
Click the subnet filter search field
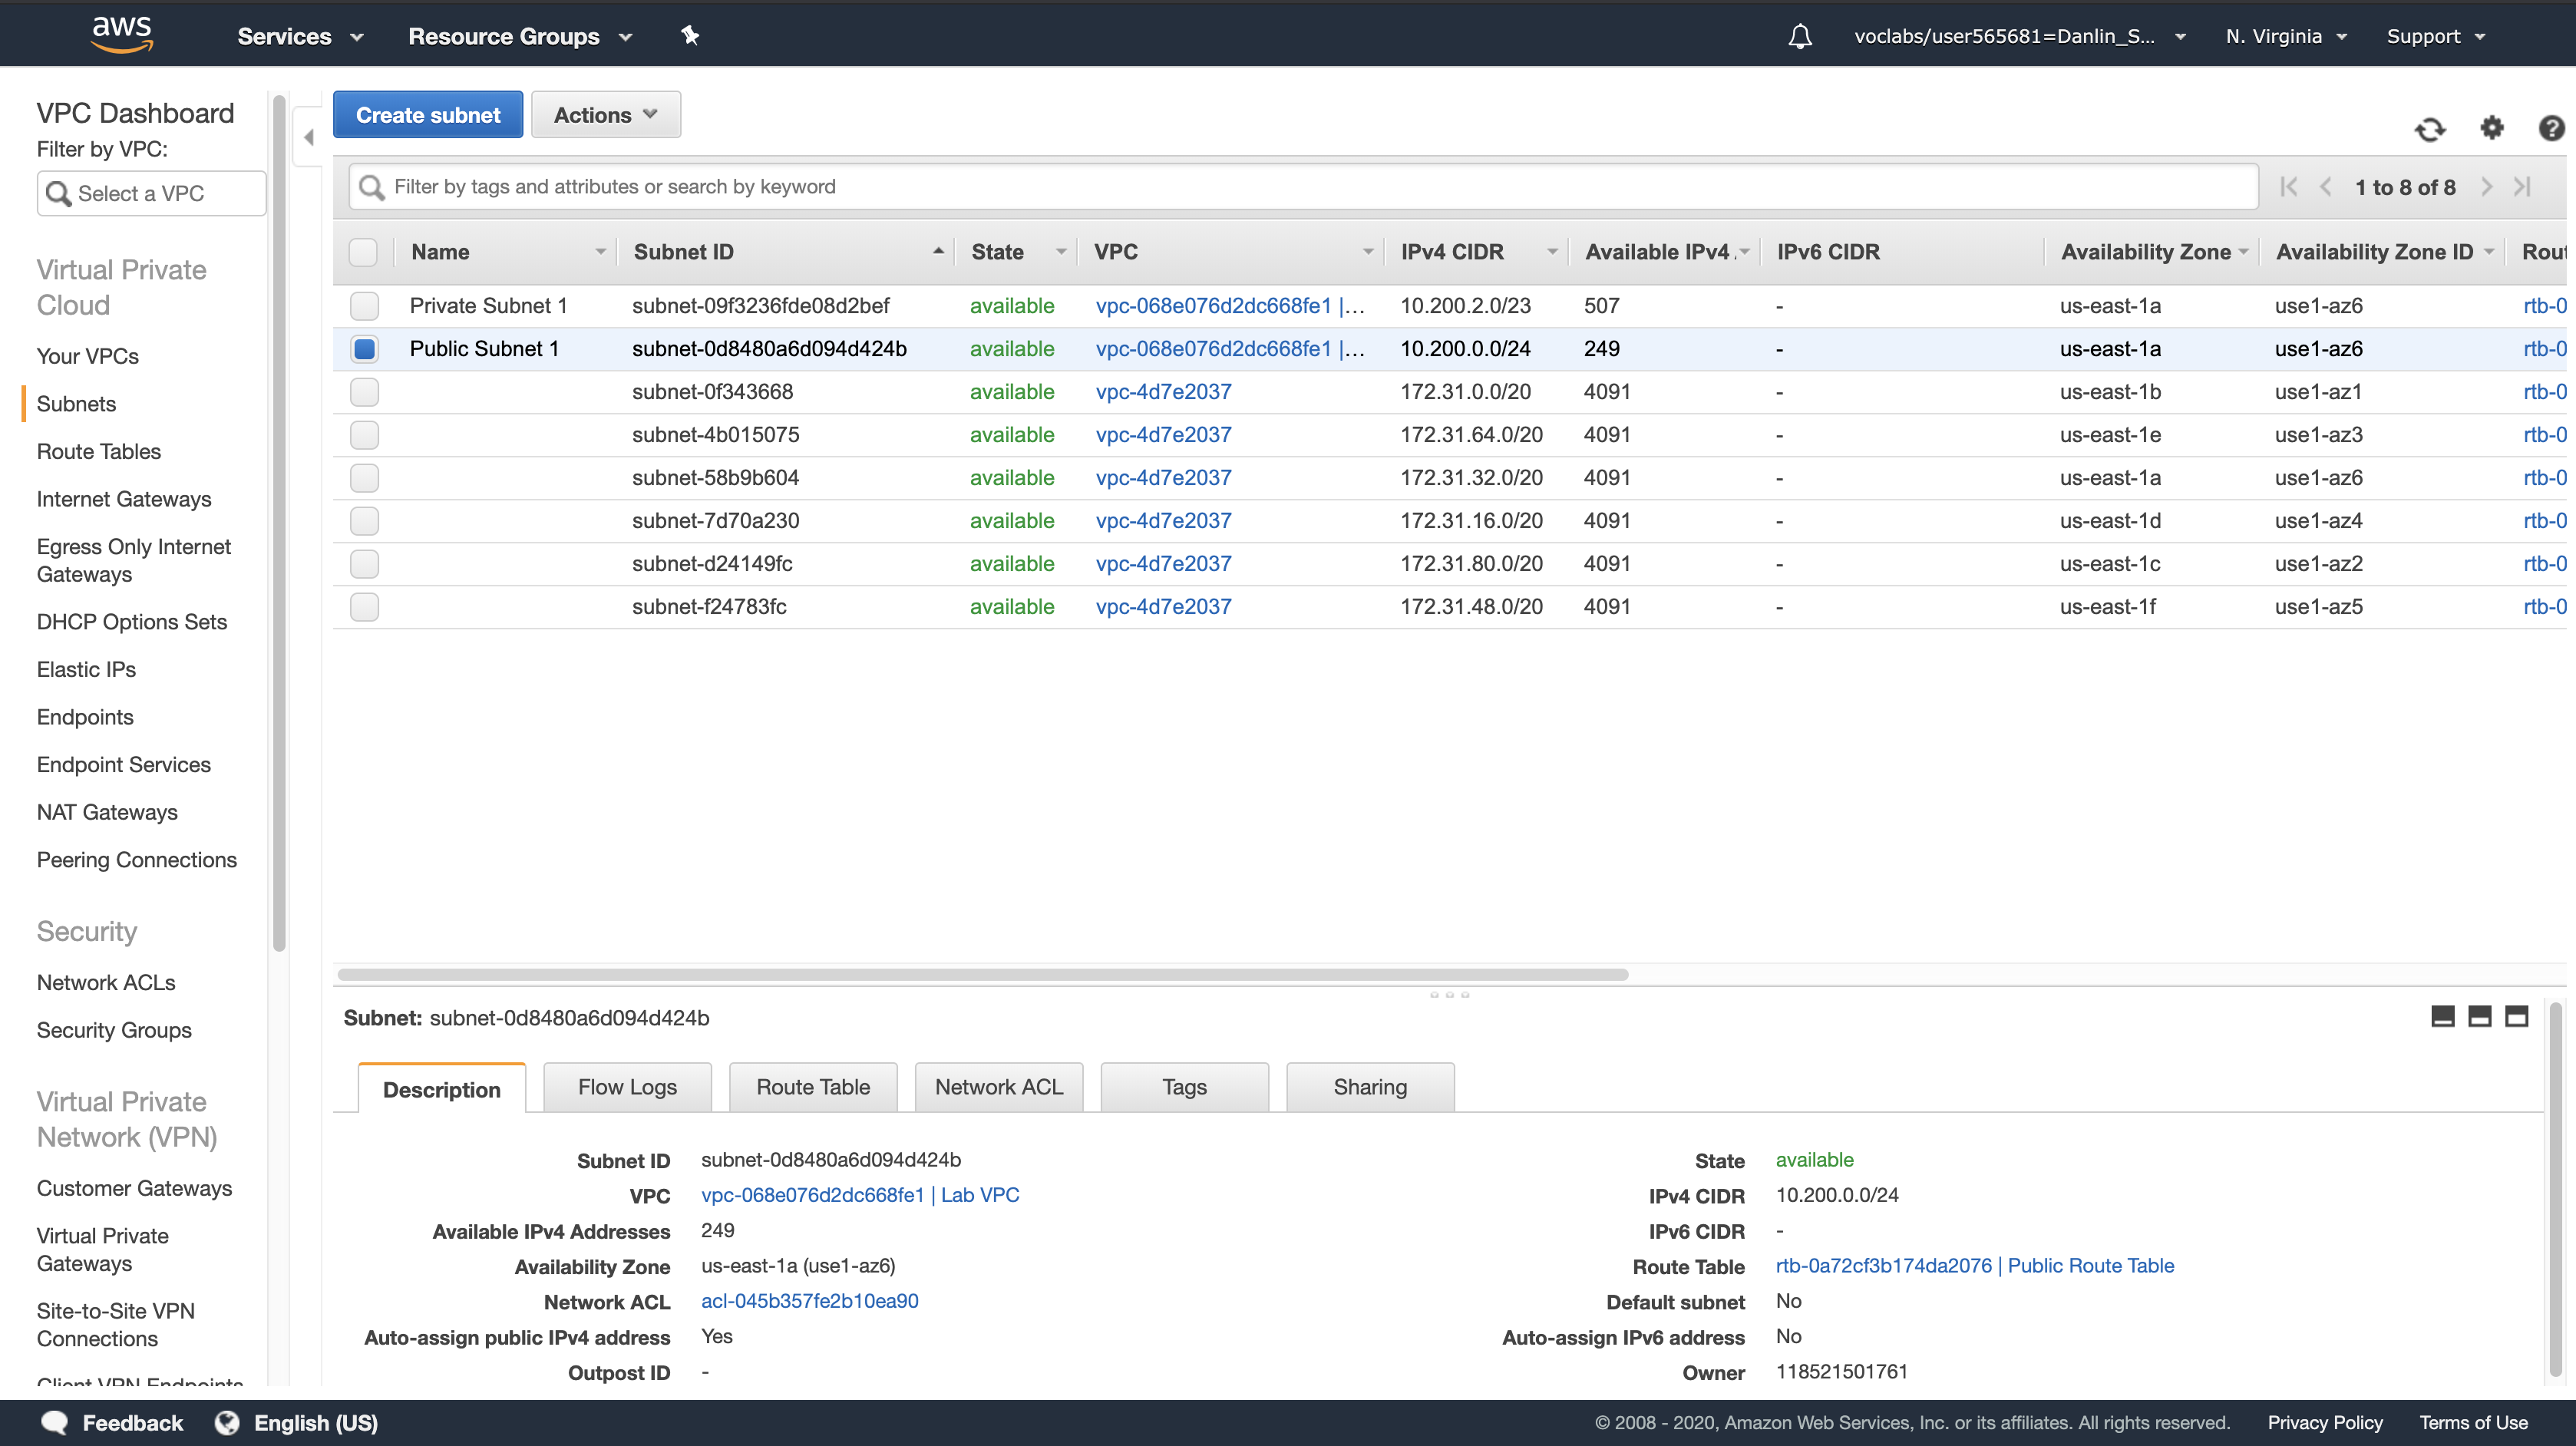[x=1300, y=187]
